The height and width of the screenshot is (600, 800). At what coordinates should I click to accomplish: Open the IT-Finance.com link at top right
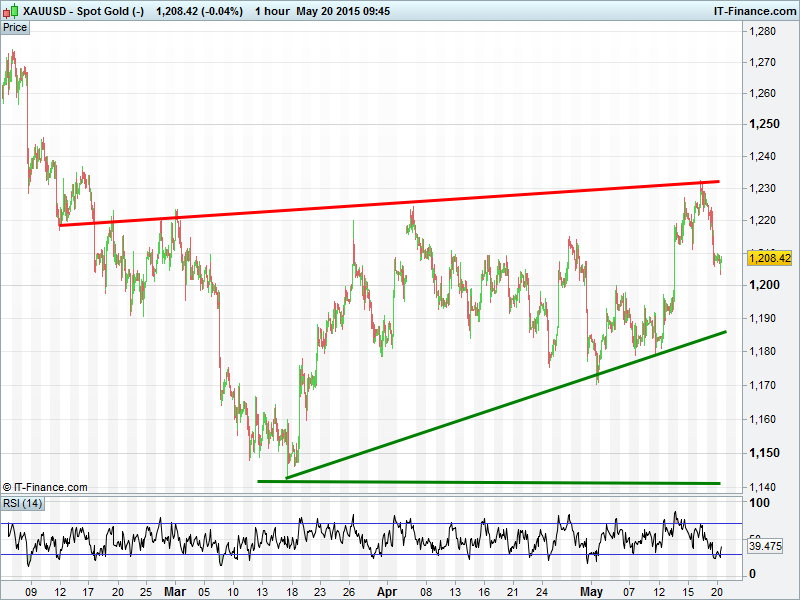pos(752,11)
